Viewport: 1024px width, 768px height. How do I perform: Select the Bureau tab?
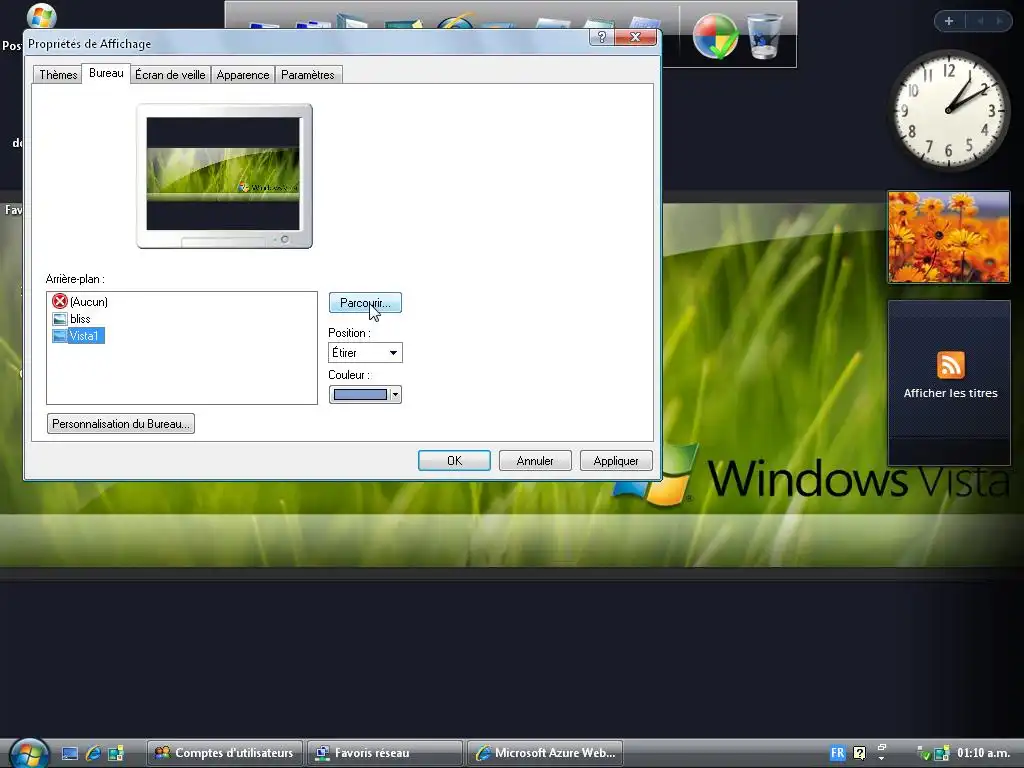click(106, 73)
